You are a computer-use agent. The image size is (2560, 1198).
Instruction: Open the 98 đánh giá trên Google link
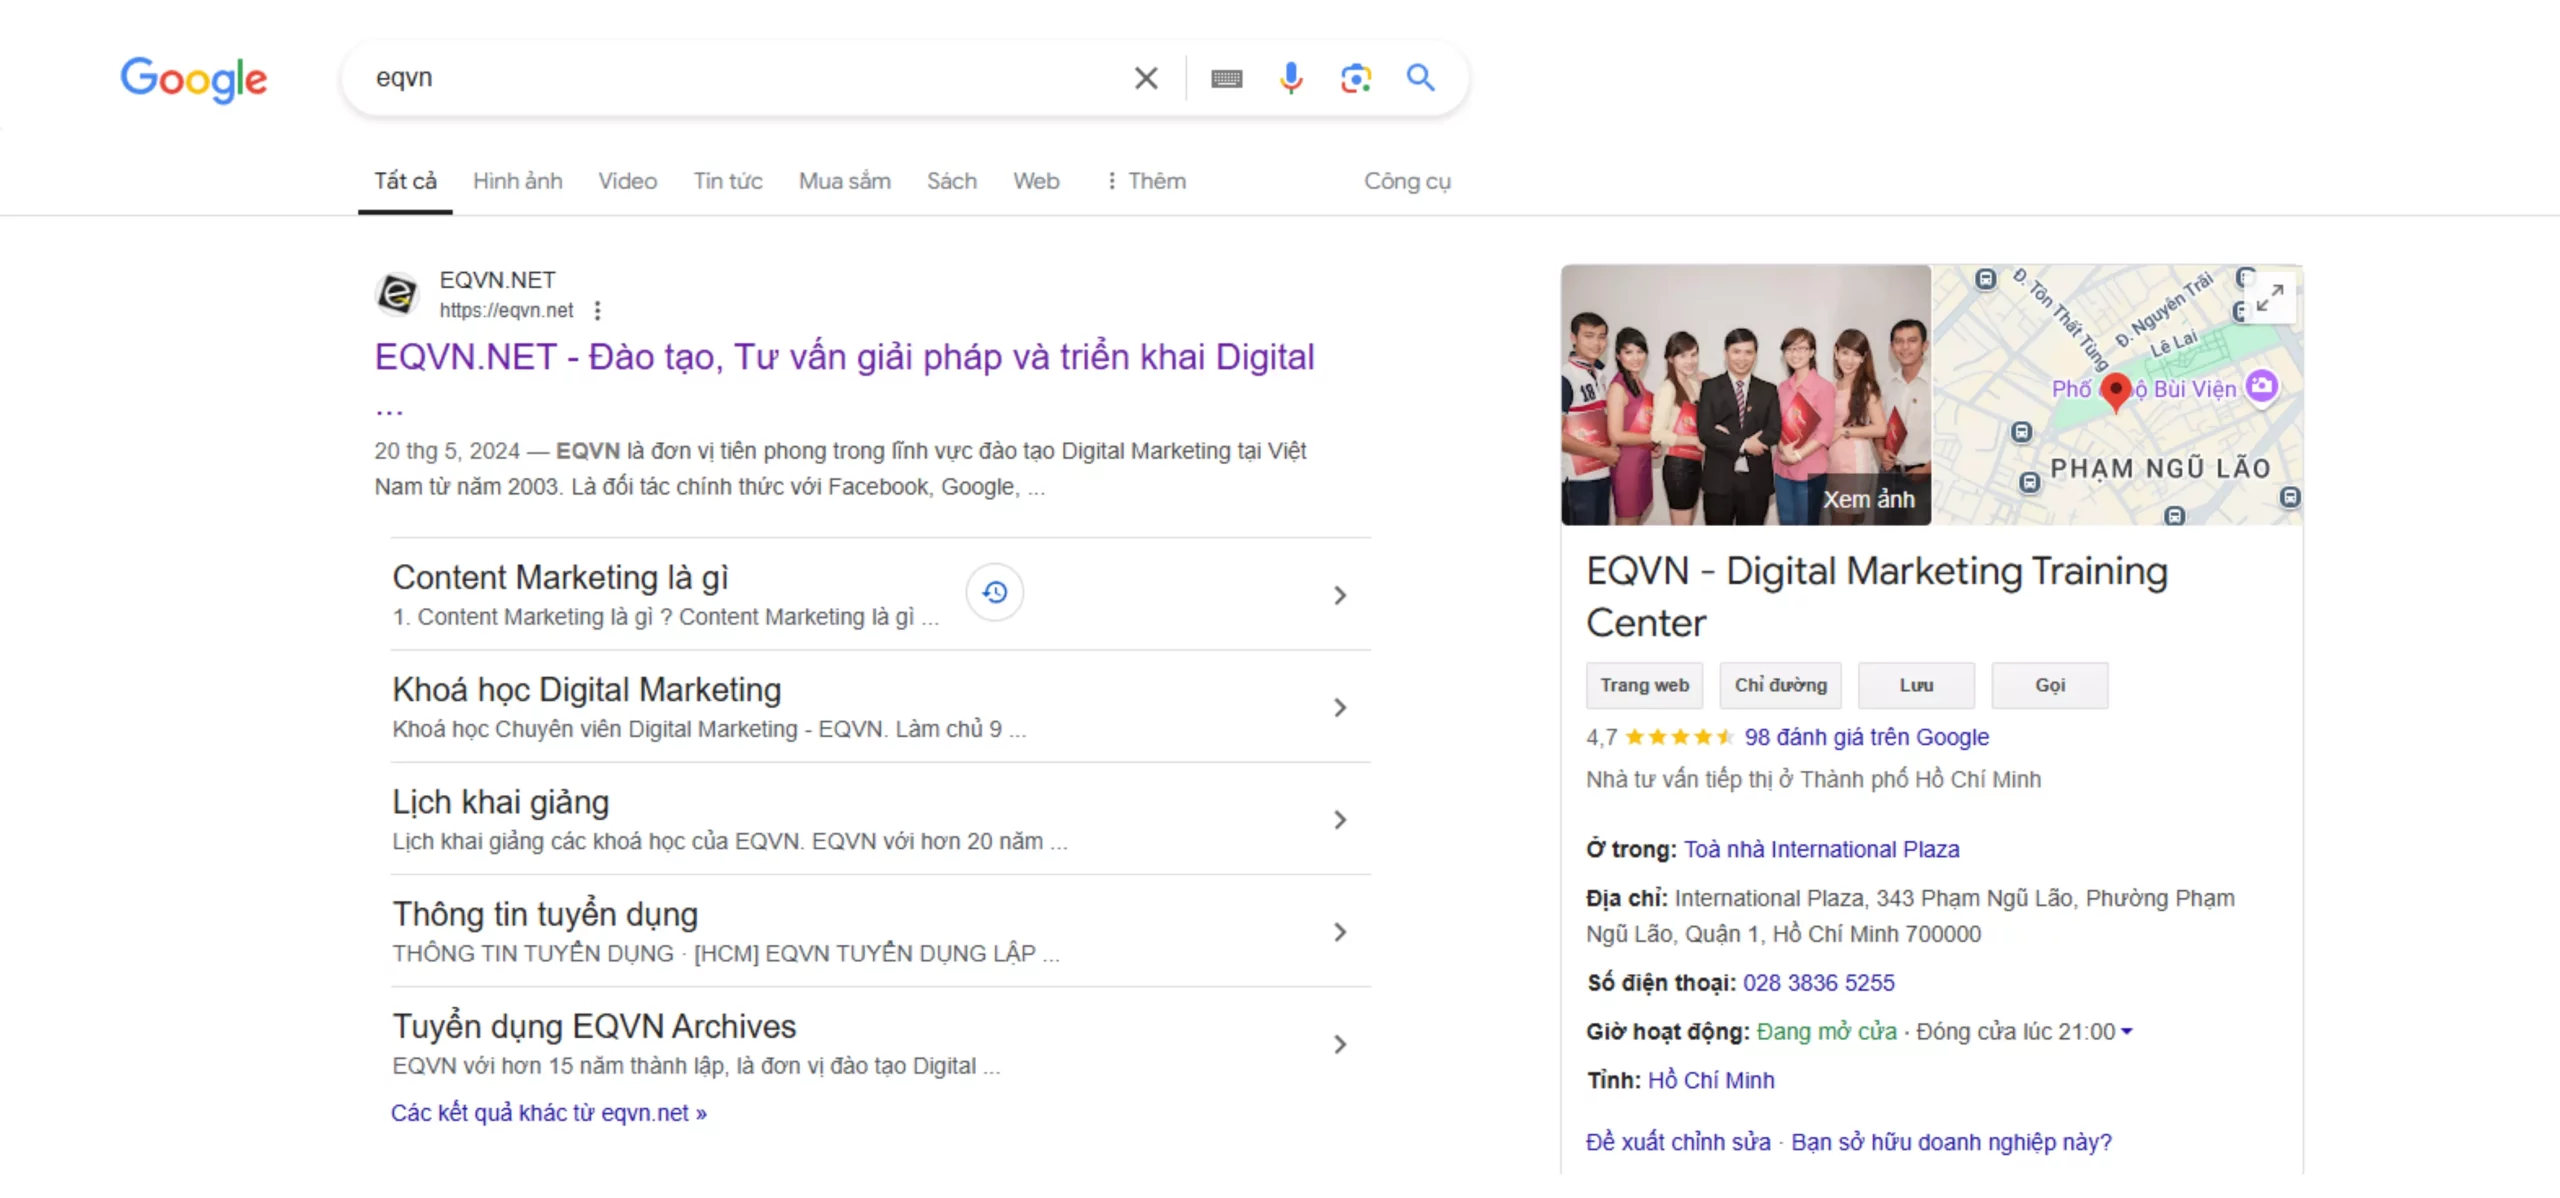click(1866, 738)
